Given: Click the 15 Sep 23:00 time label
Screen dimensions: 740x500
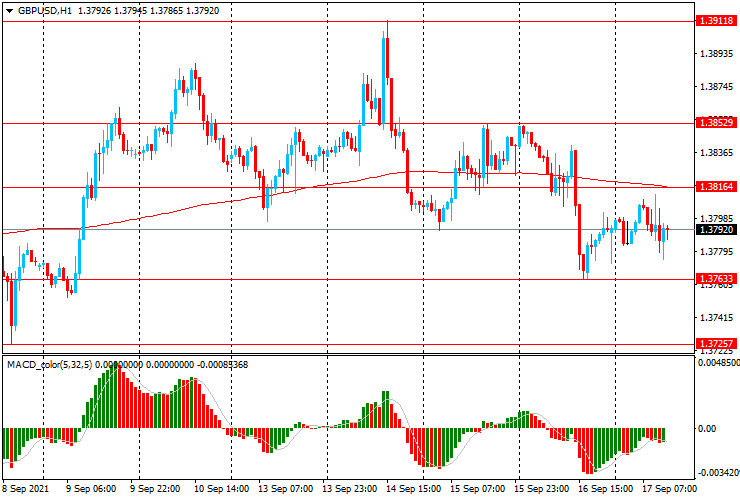Looking at the screenshot, I should pos(542,489).
